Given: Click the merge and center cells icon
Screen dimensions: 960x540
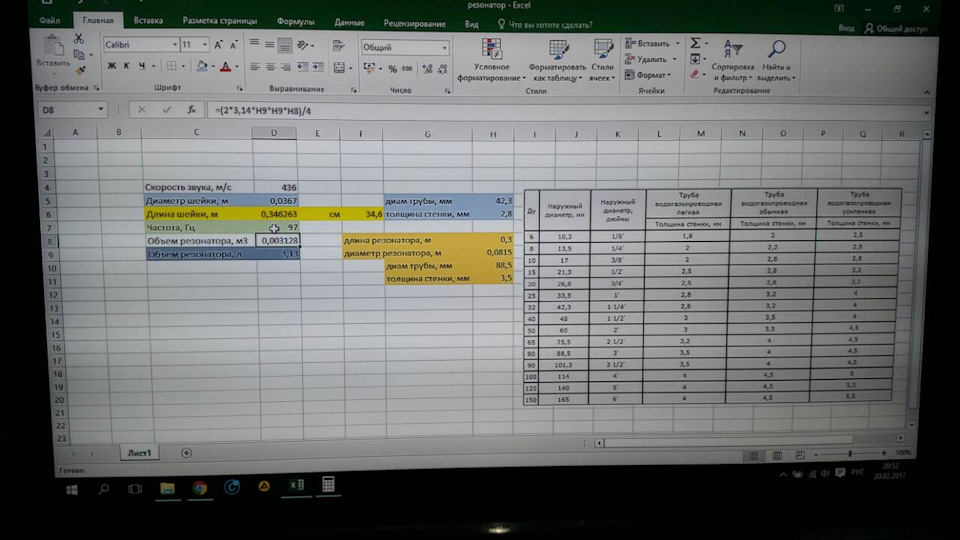Looking at the screenshot, I should click(x=339, y=68).
